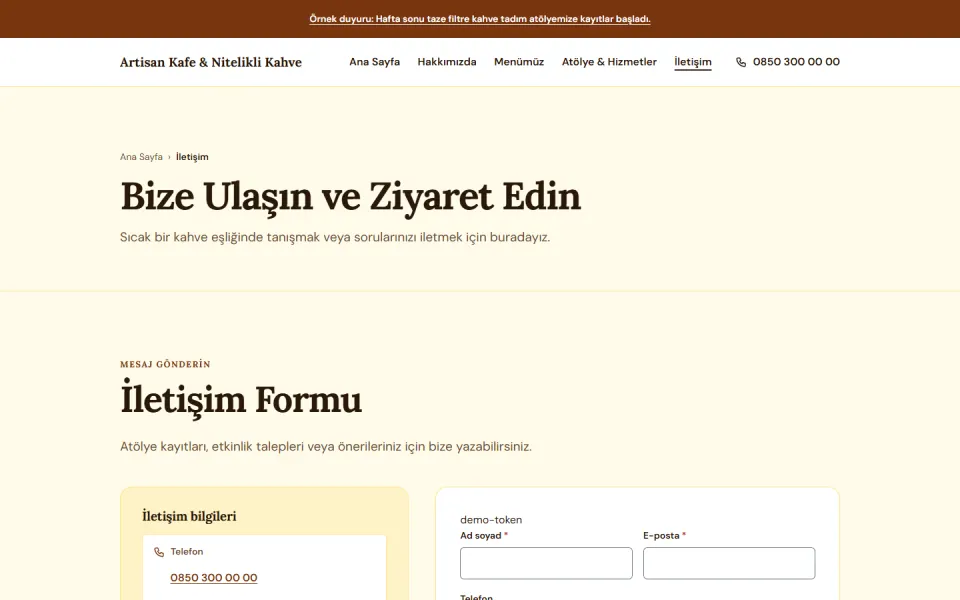960x600 pixels.
Task: Focus the Ad soyad input field
Action: click(x=546, y=563)
